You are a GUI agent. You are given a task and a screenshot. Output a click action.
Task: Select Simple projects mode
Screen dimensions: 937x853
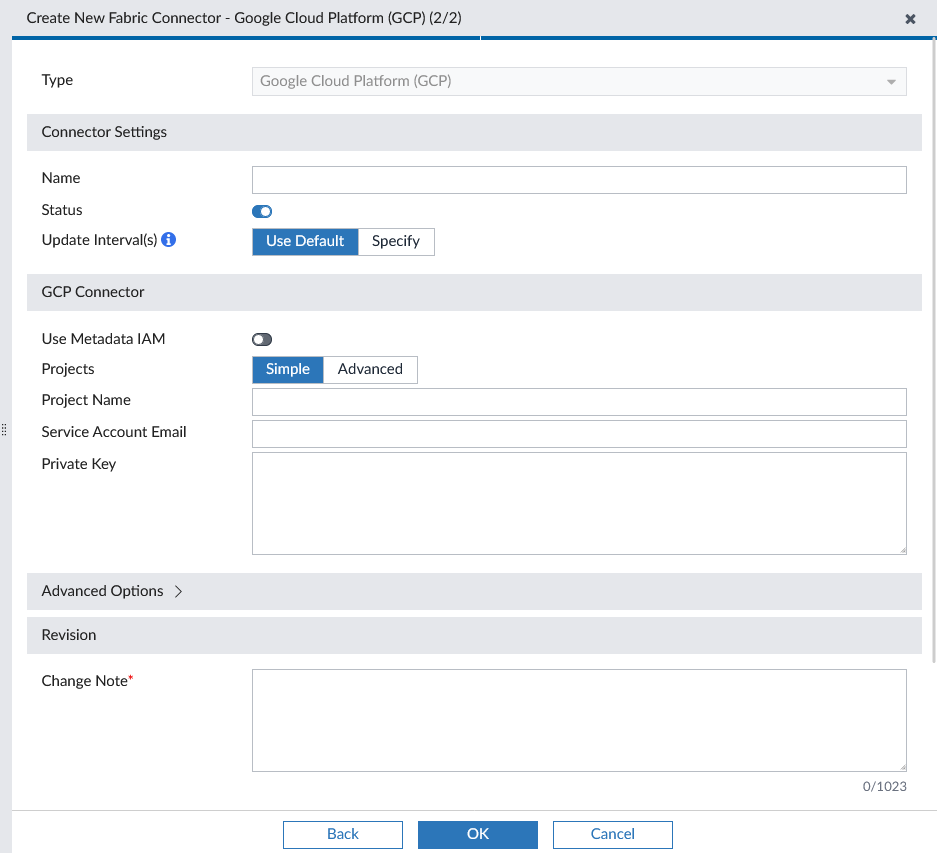287,369
